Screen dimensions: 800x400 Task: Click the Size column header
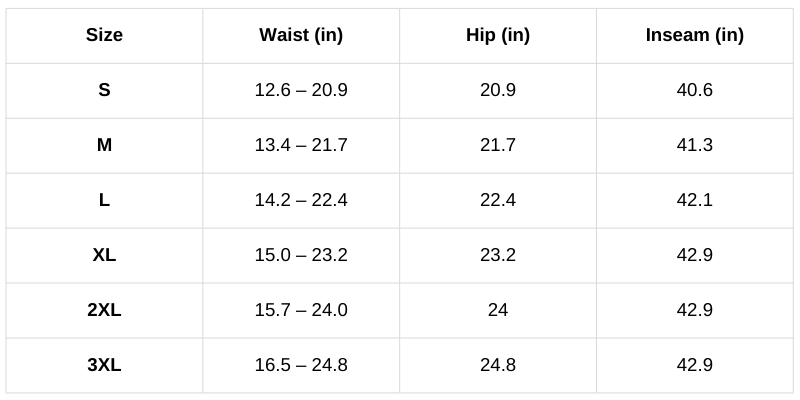[104, 35]
